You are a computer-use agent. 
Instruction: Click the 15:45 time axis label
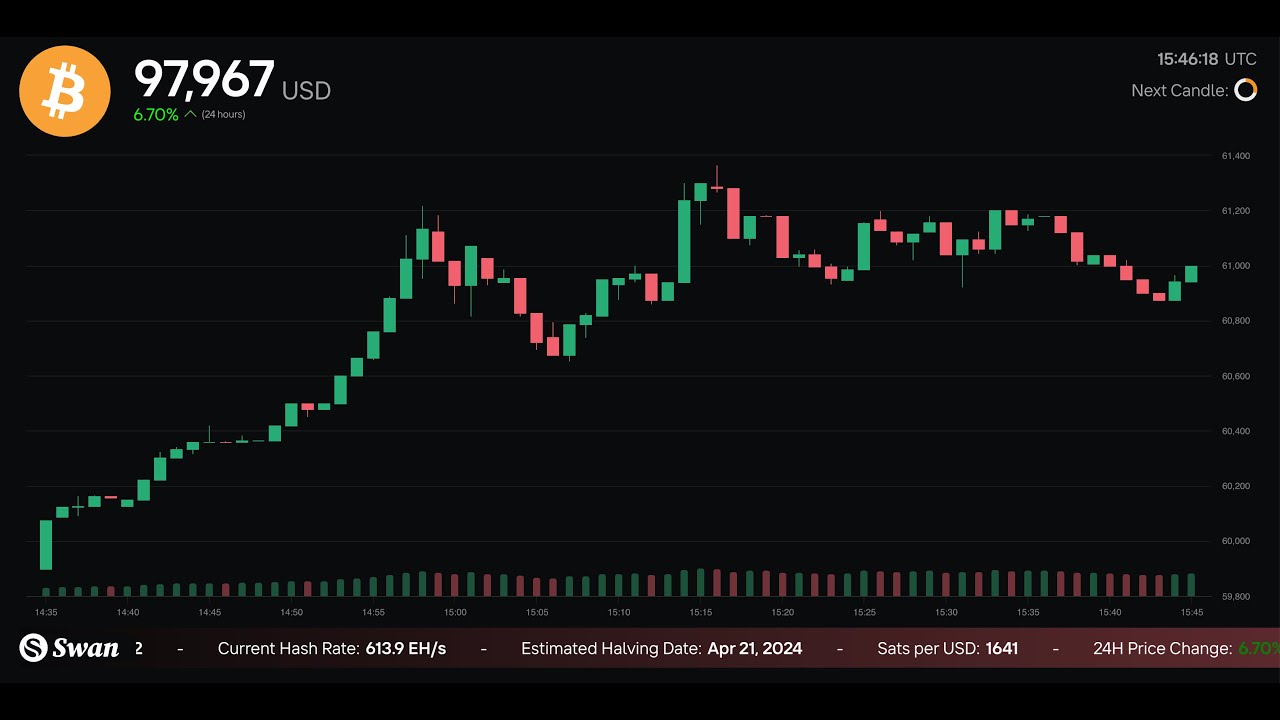click(x=1192, y=612)
